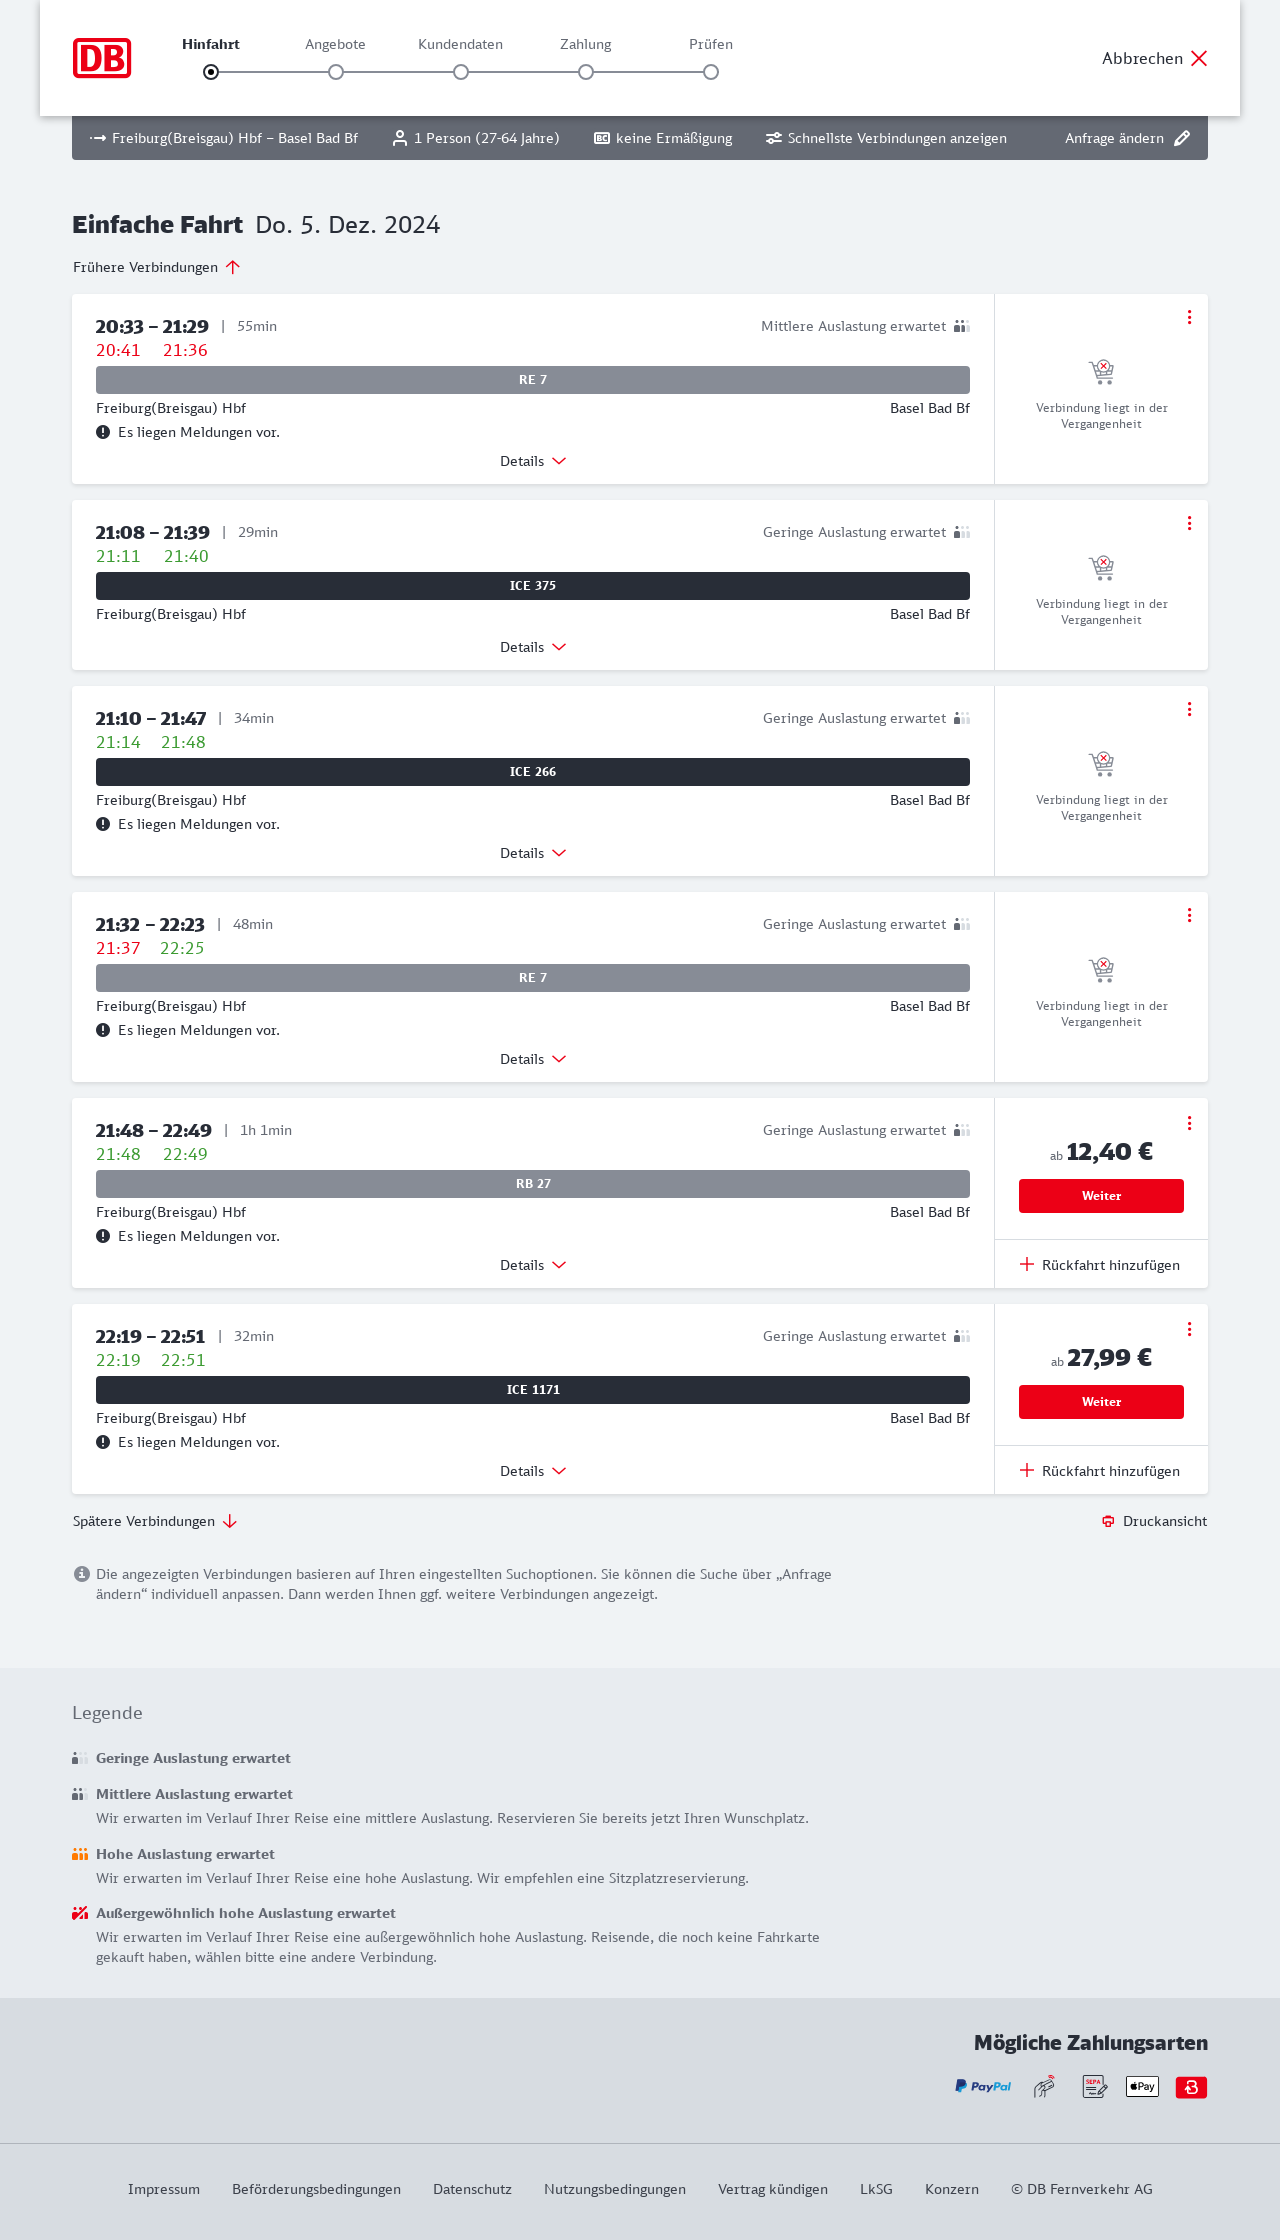
Task: Select the Angebote progress step
Action: (x=336, y=71)
